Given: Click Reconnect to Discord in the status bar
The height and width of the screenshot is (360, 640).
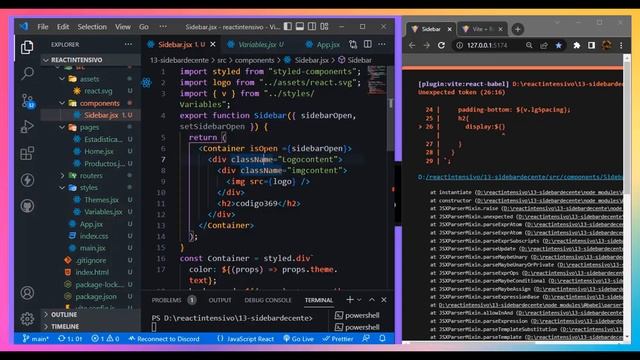Looking at the screenshot, I should 164,338.
